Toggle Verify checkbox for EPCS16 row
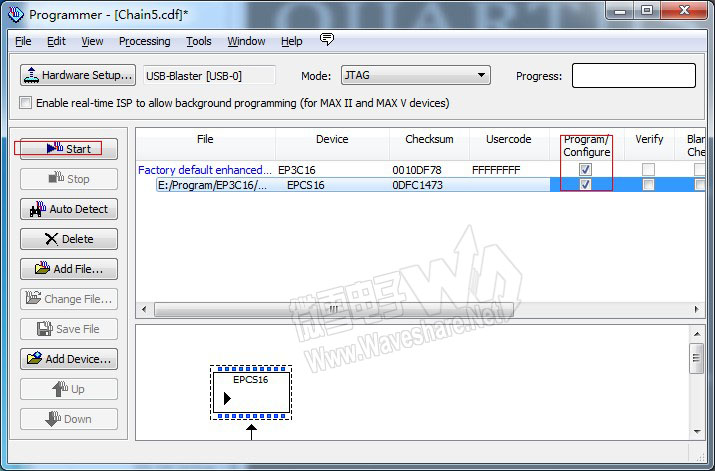This screenshot has width=715, height=471. click(648, 185)
